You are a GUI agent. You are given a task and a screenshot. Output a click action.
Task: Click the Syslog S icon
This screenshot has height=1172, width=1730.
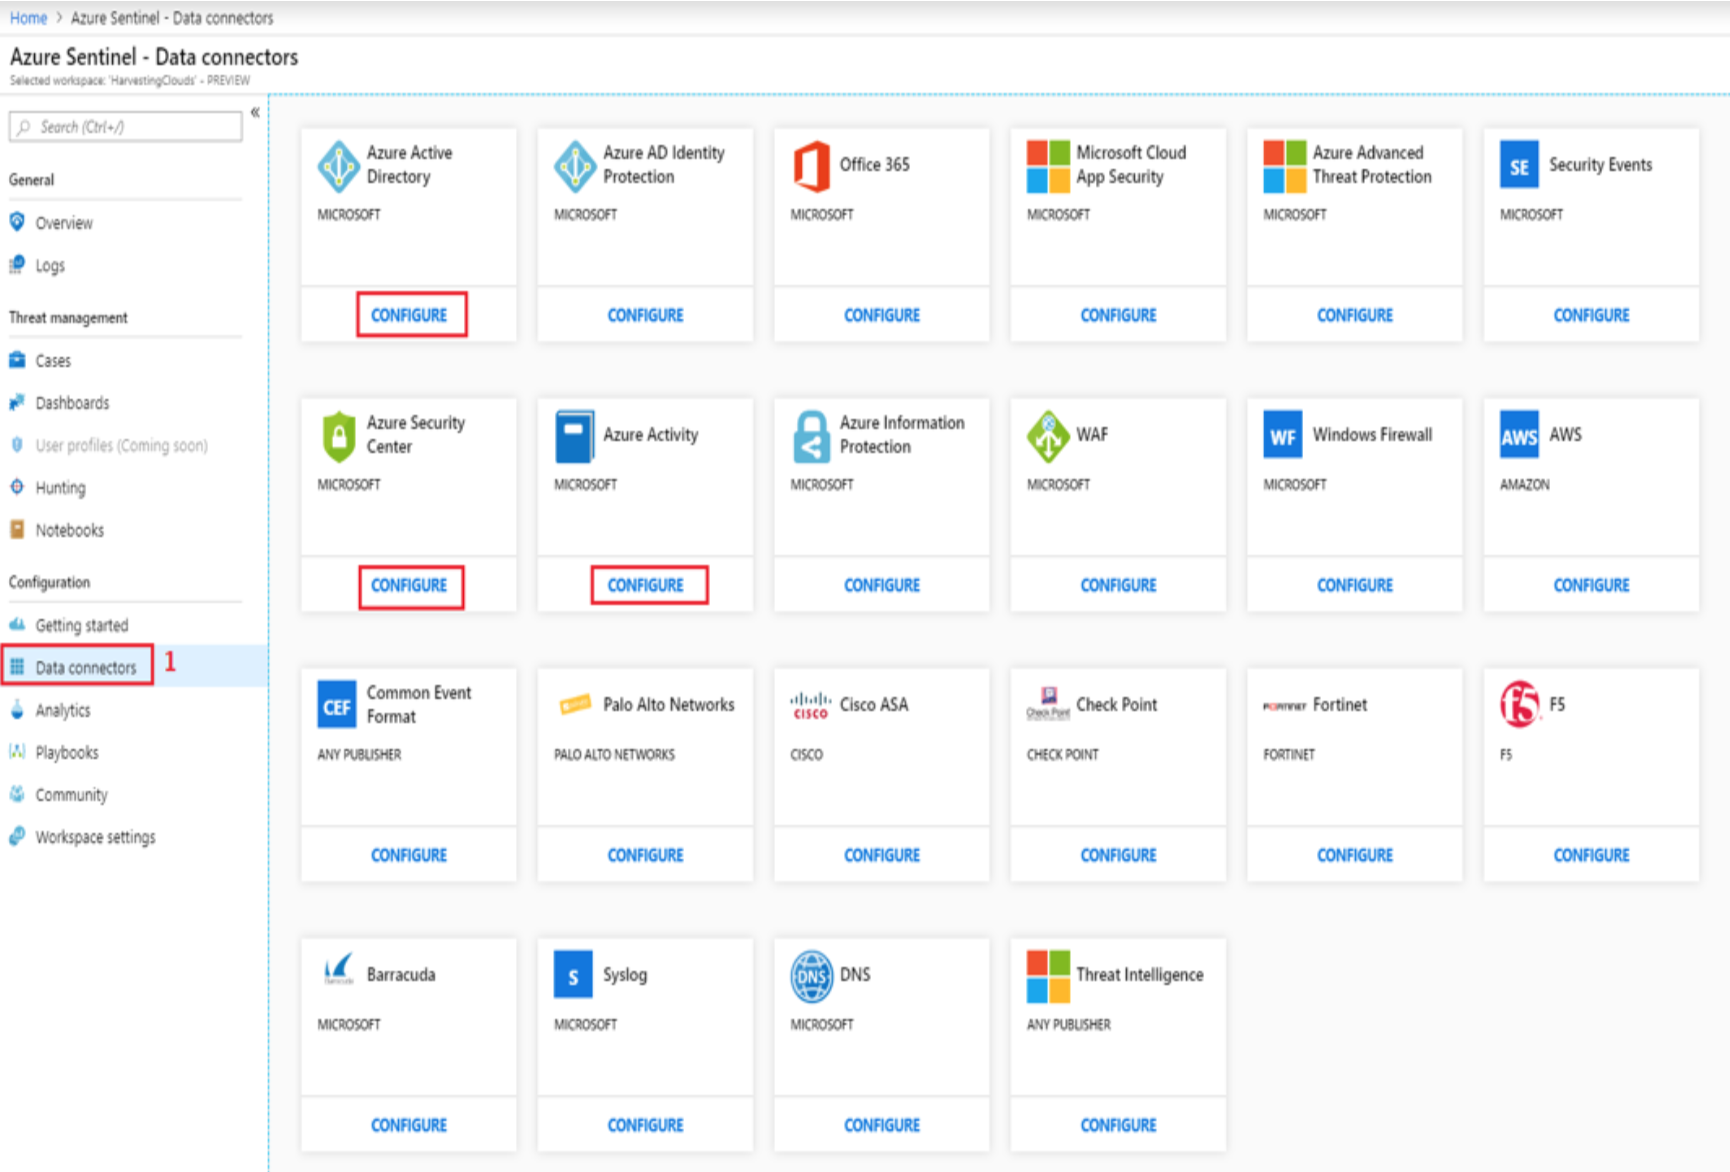click(x=573, y=975)
